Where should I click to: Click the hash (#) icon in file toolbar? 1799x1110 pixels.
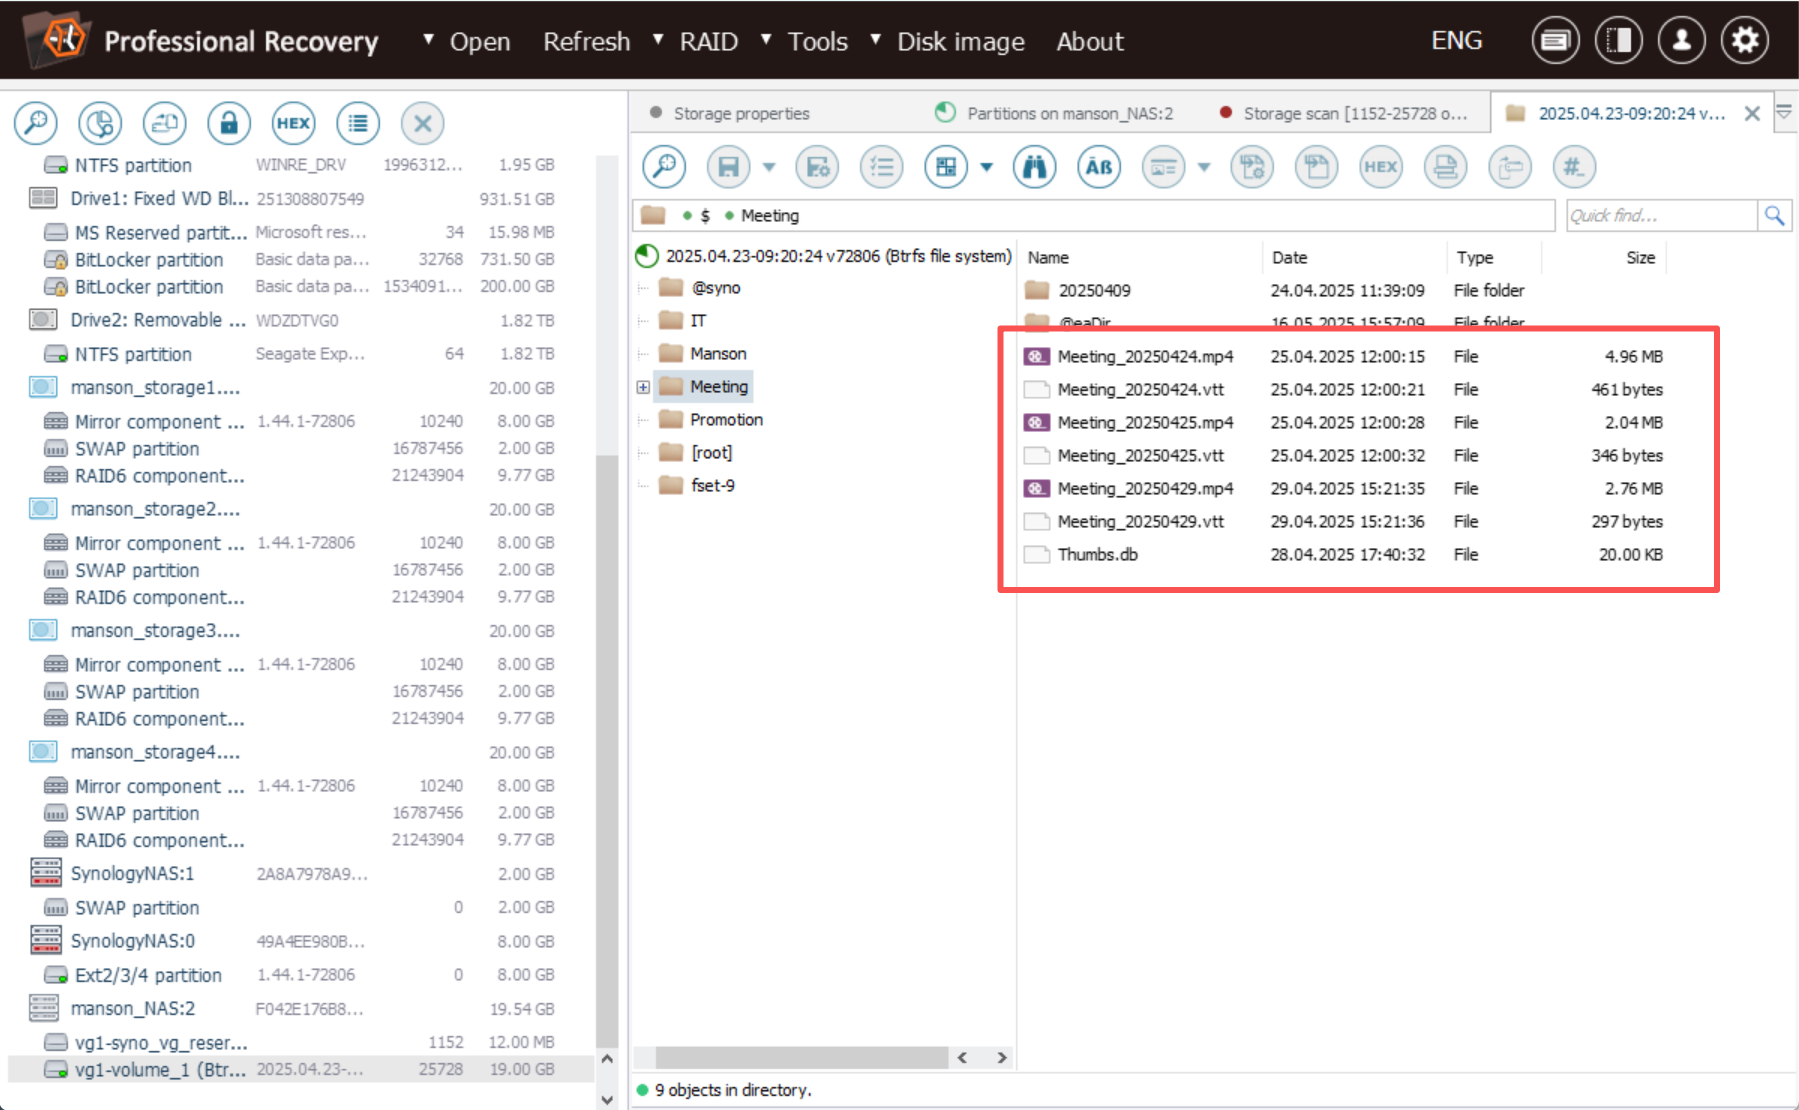tap(1574, 167)
